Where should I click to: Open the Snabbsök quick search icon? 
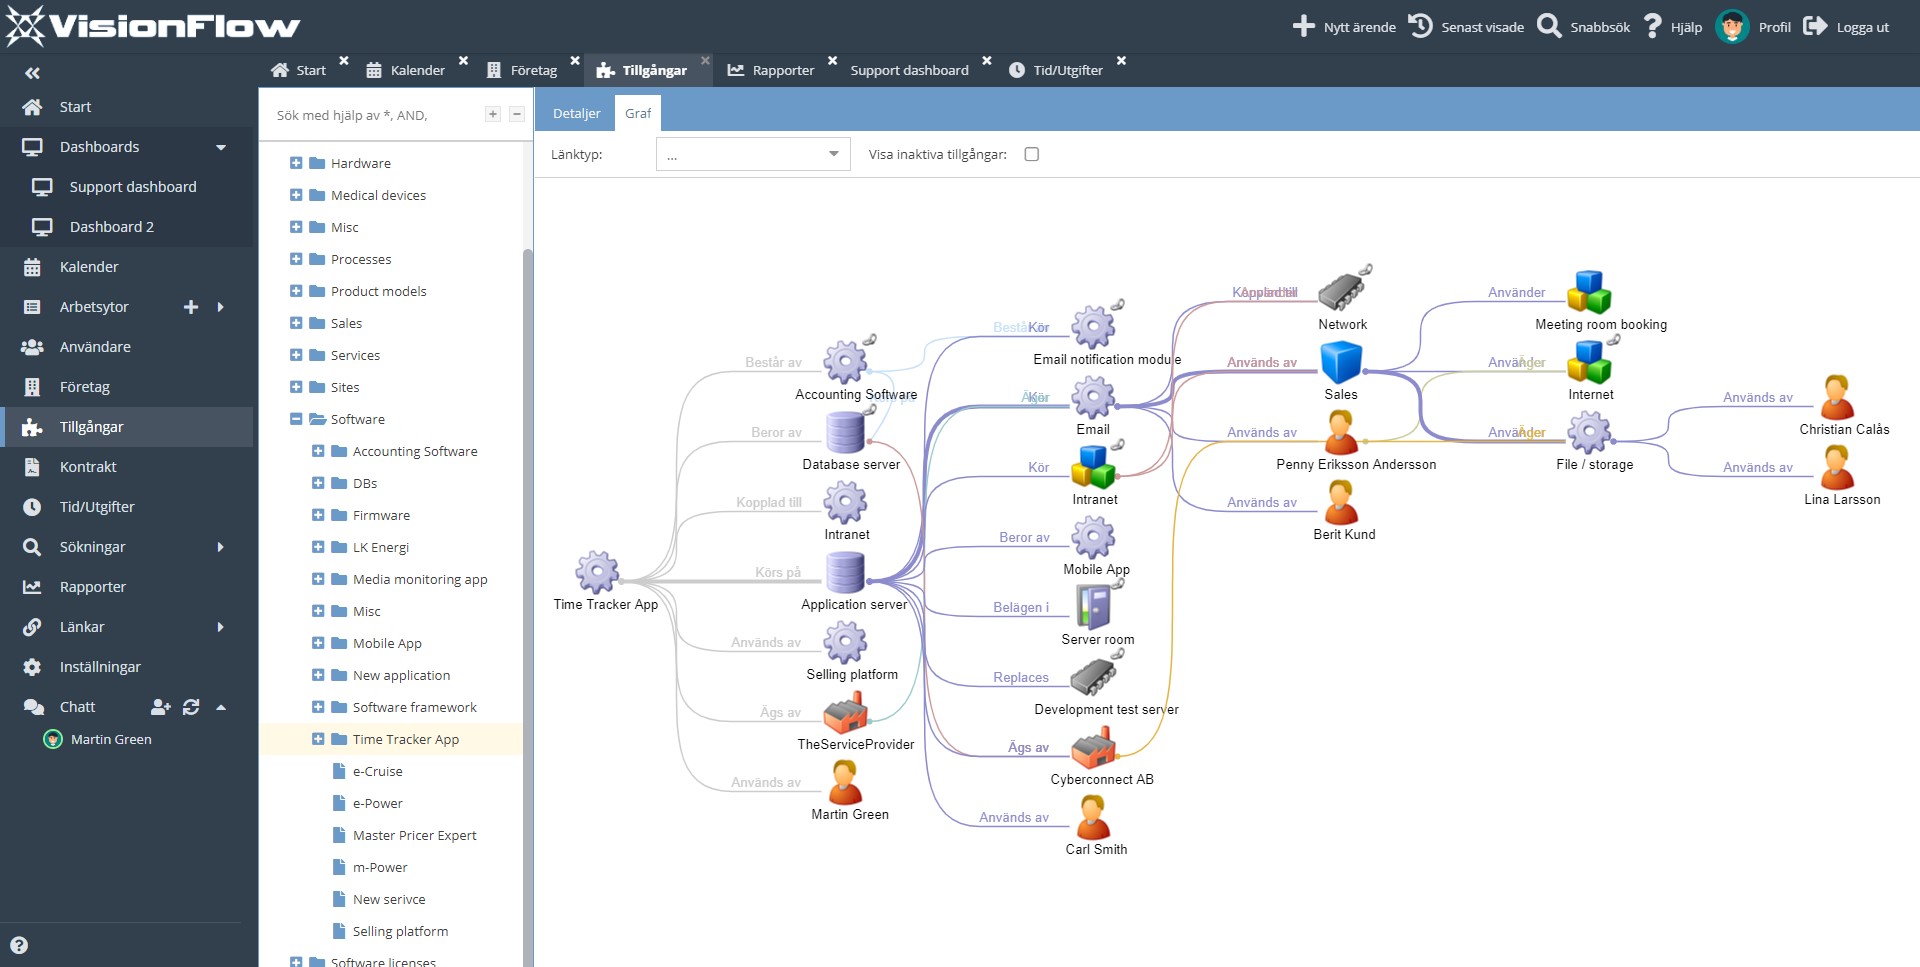(x=1548, y=26)
